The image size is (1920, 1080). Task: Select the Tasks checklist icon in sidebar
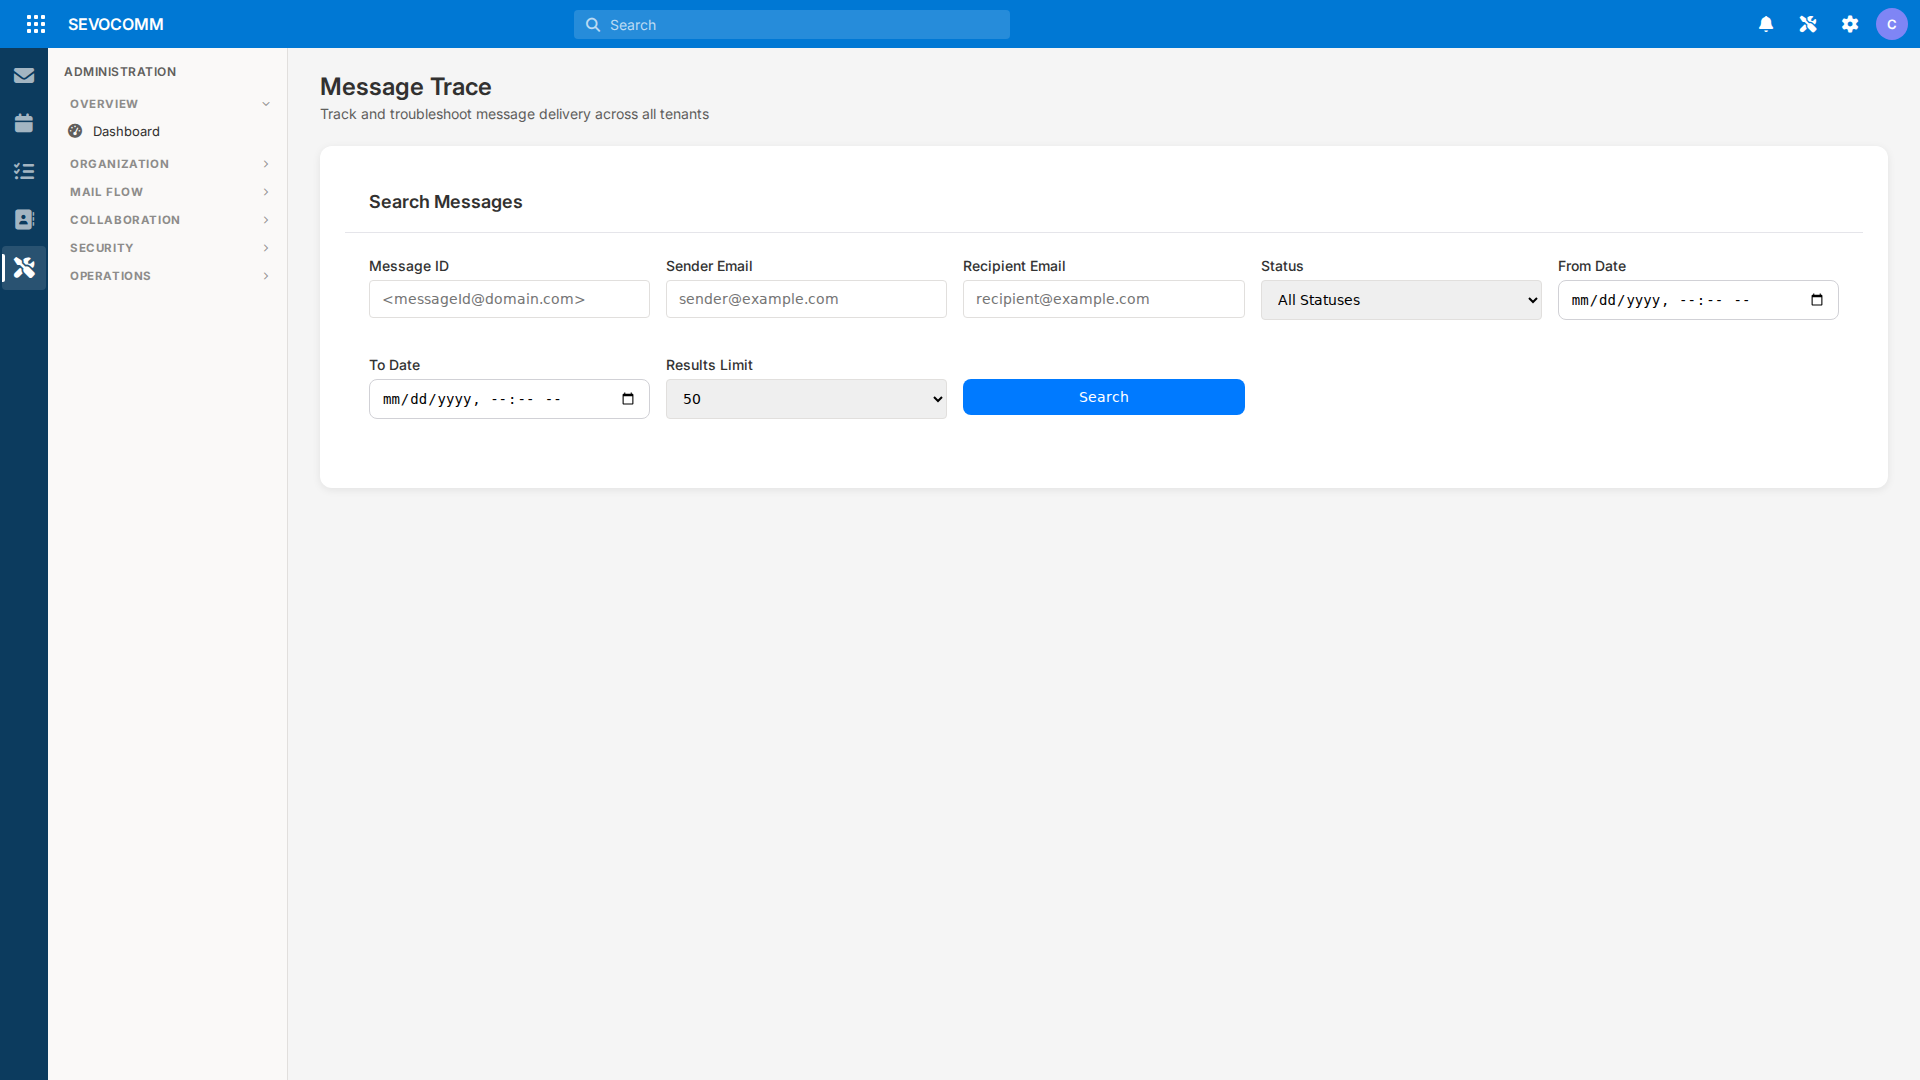[x=24, y=171]
